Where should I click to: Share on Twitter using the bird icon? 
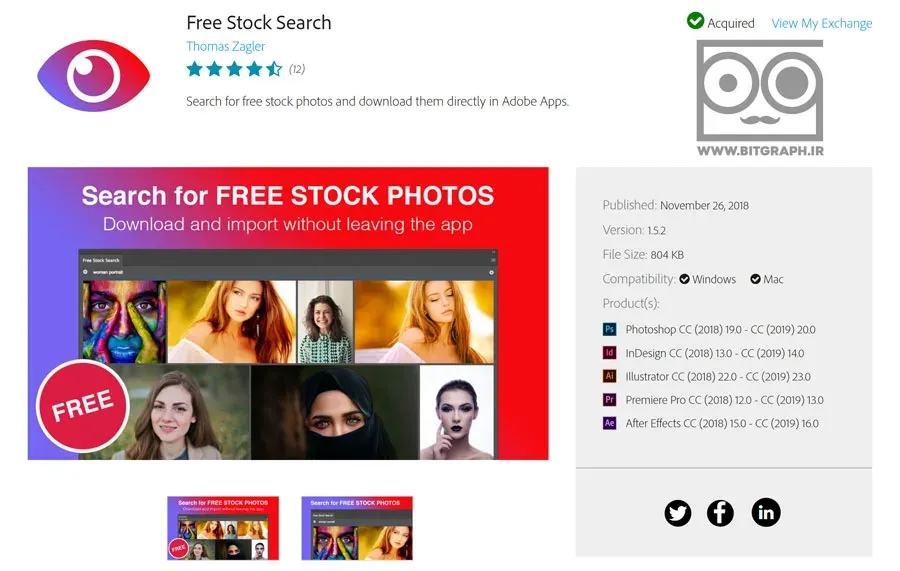pos(678,512)
